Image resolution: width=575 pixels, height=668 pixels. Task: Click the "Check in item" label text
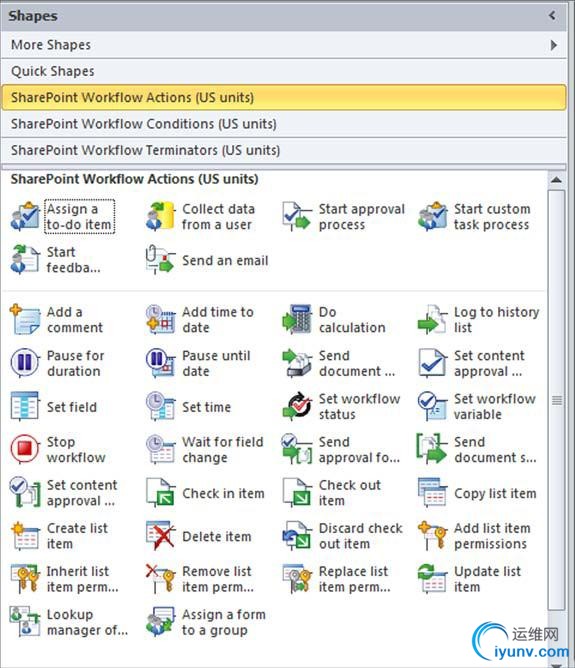(x=223, y=493)
